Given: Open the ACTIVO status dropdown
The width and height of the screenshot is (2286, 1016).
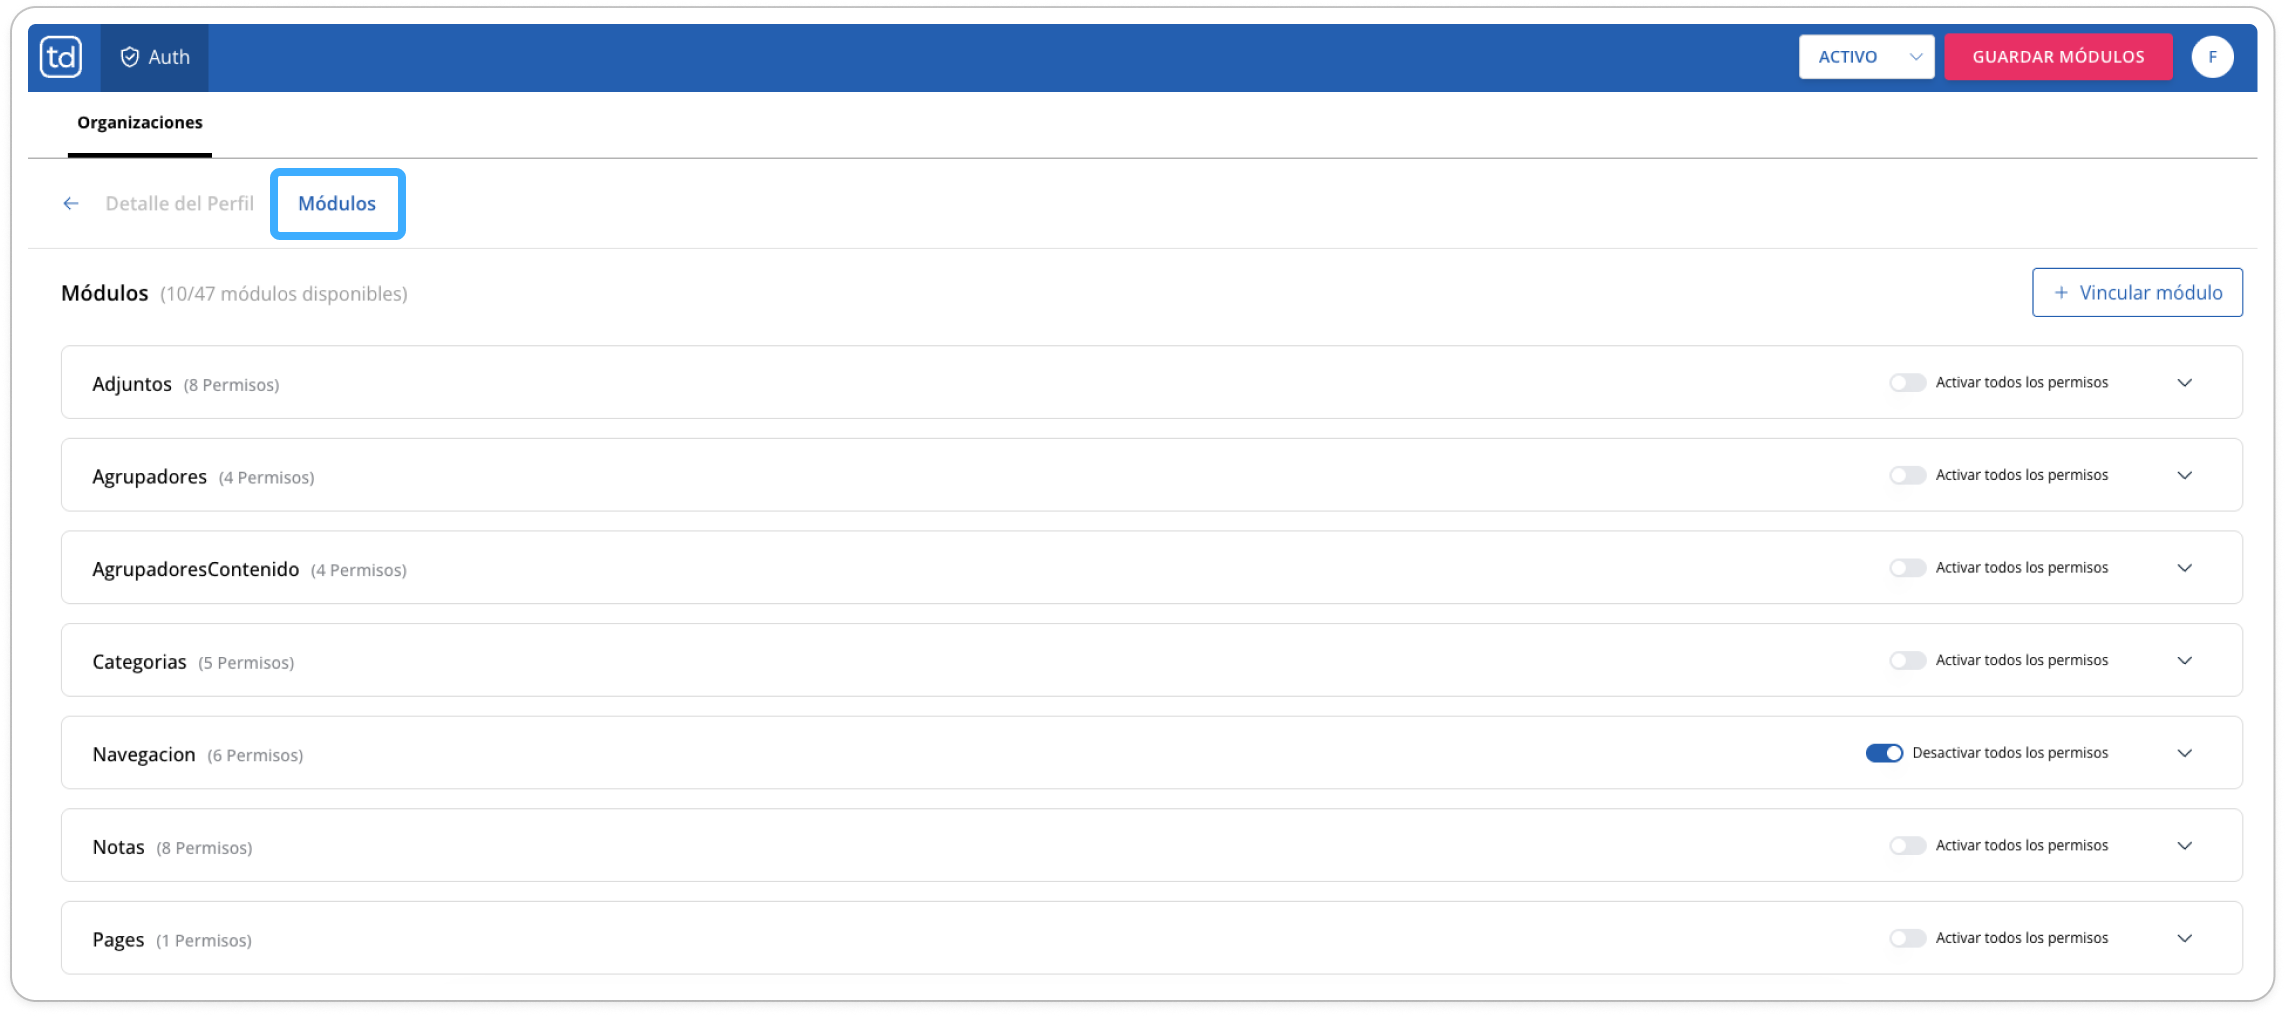Looking at the screenshot, I should pyautogui.click(x=1866, y=57).
